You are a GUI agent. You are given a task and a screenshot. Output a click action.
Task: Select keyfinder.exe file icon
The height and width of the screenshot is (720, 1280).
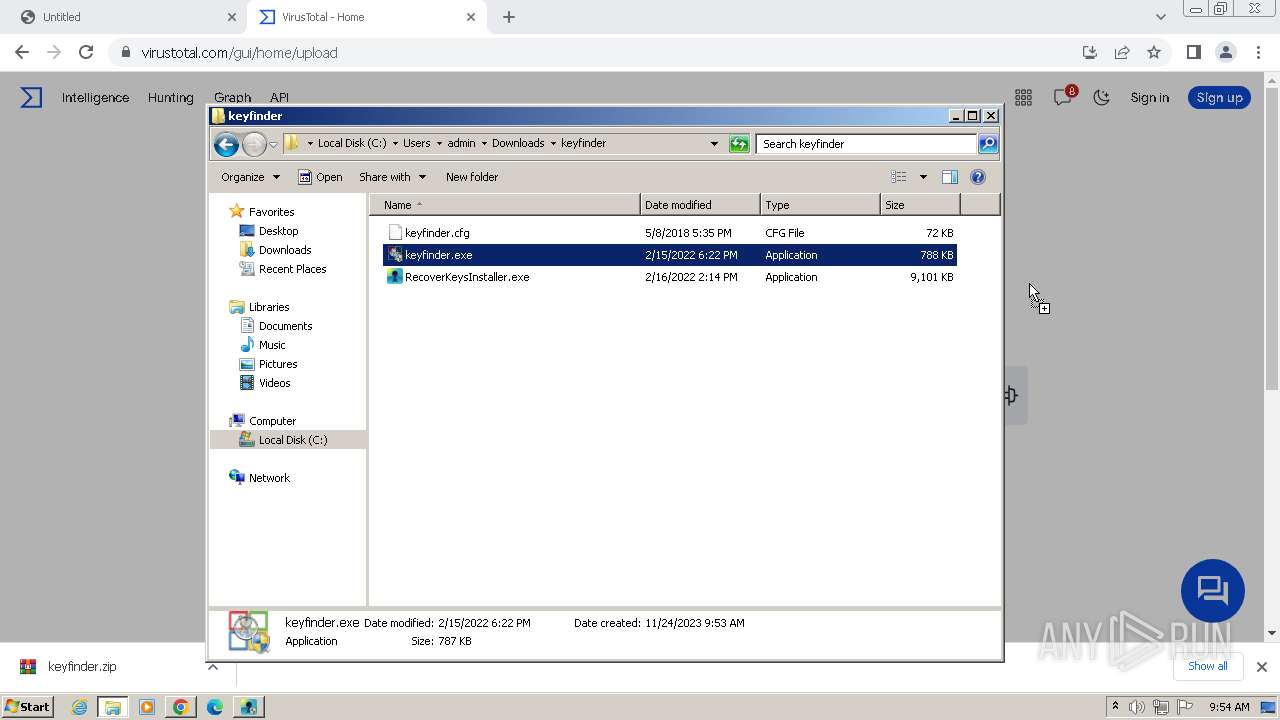click(395, 255)
